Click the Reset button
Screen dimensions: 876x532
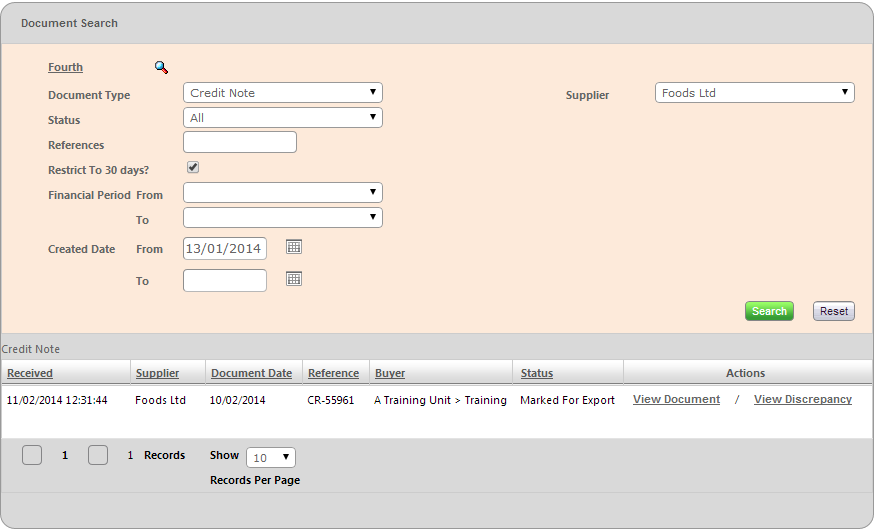[833, 311]
